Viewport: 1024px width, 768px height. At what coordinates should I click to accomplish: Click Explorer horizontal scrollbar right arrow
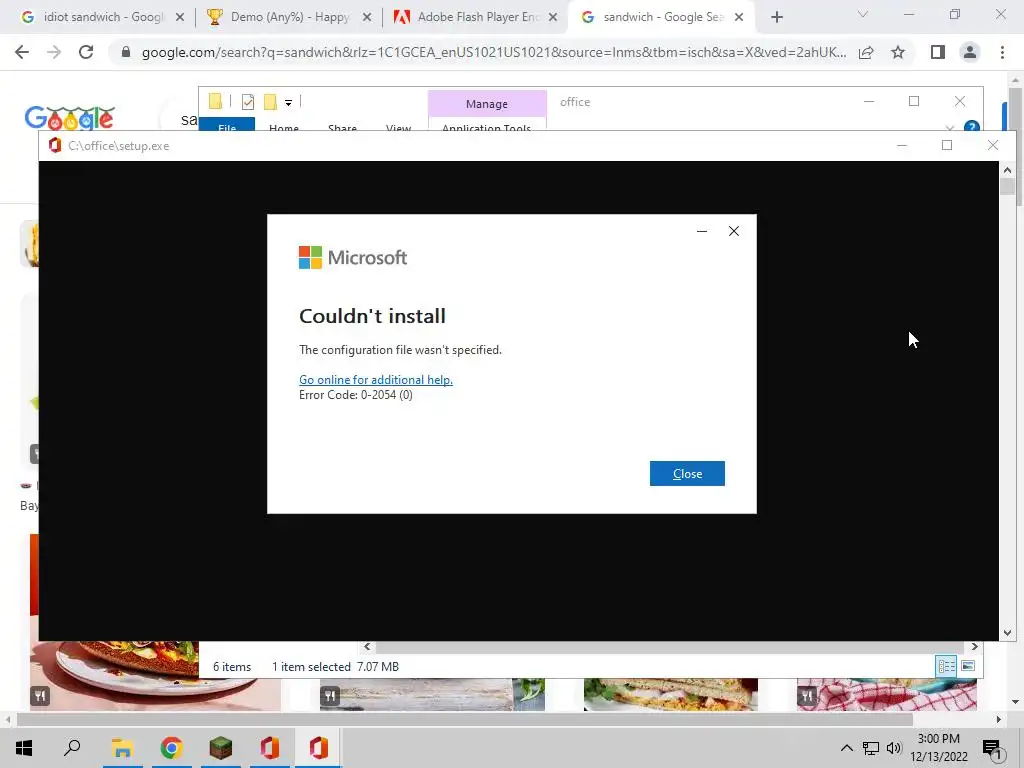tap(974, 647)
